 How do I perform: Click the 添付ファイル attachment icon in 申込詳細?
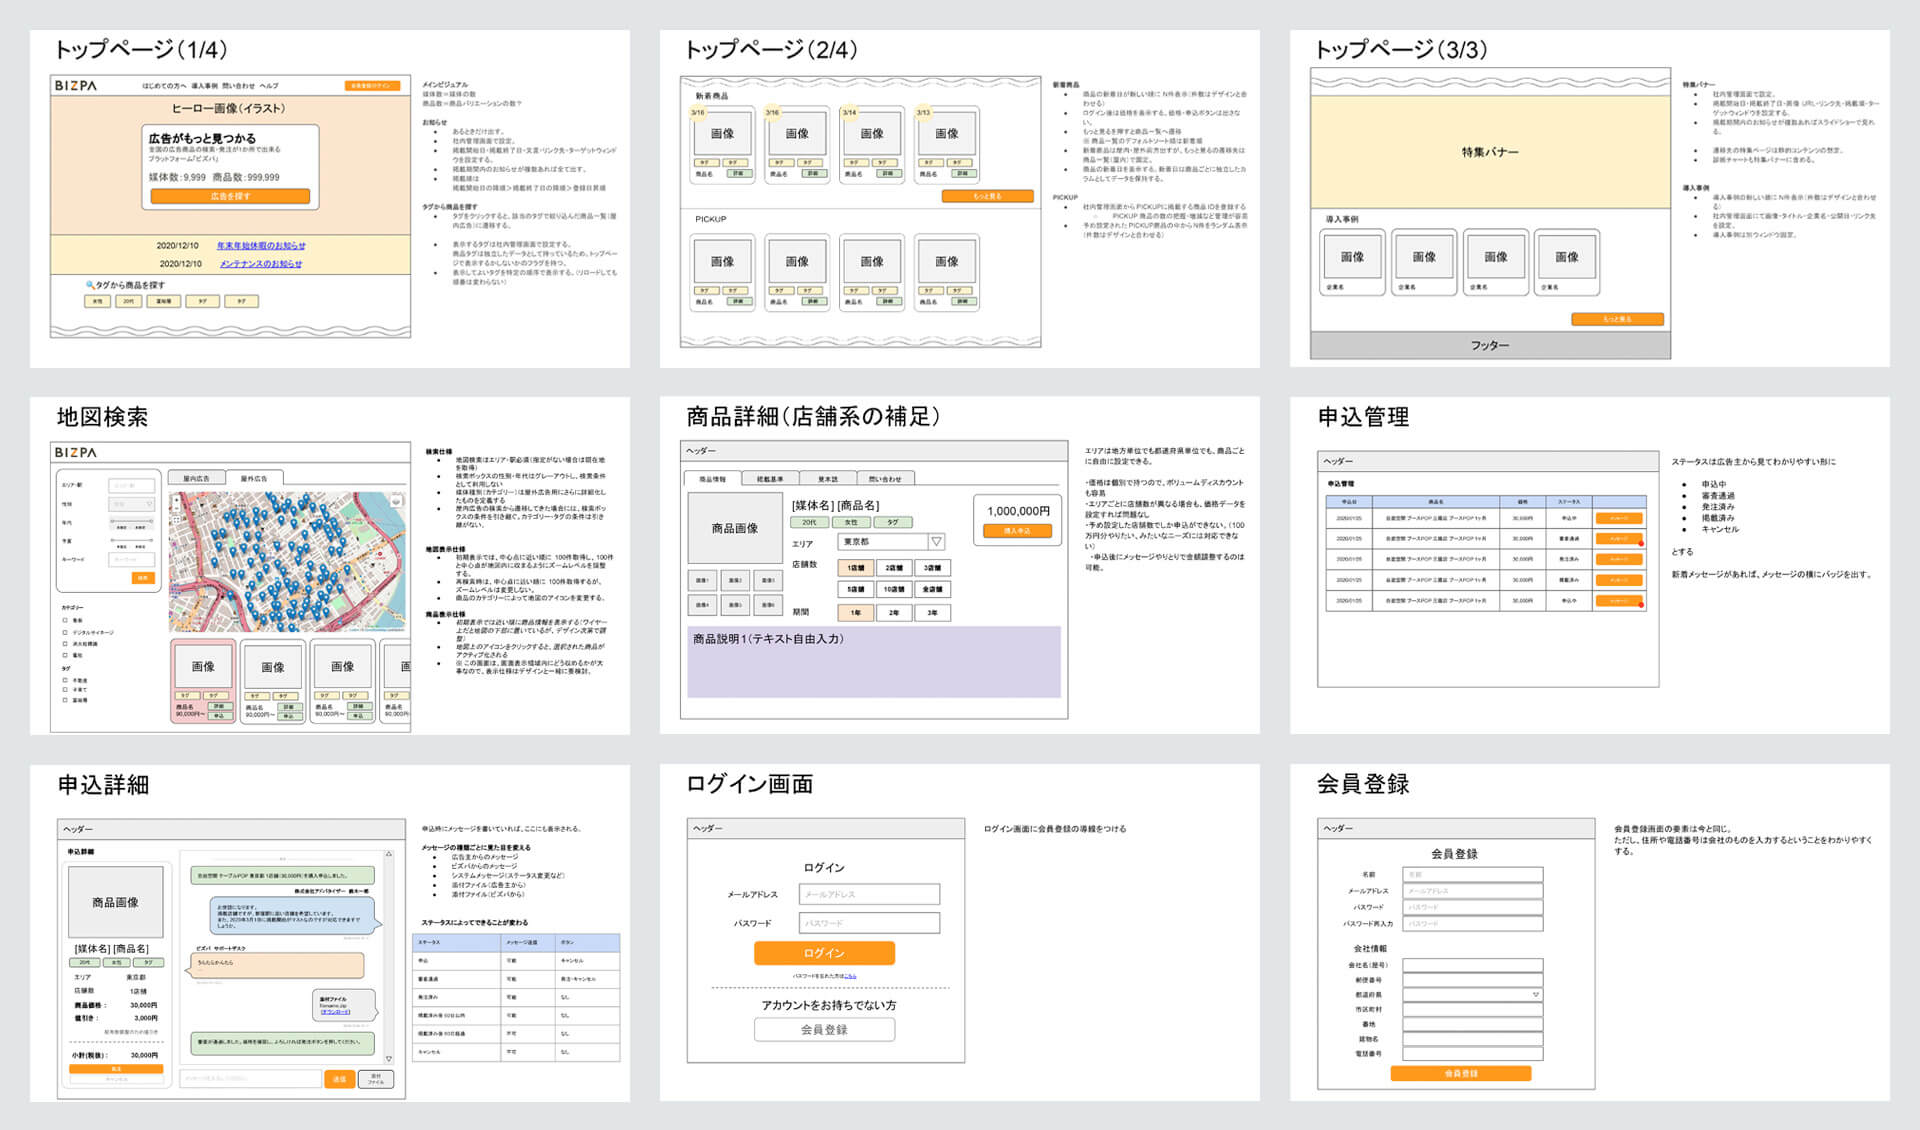tap(376, 1079)
